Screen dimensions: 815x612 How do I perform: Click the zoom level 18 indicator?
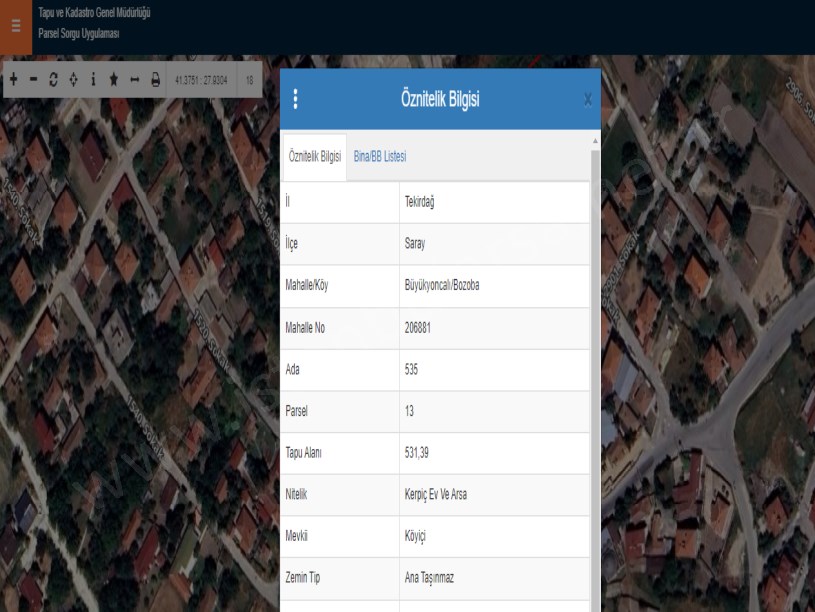(249, 80)
